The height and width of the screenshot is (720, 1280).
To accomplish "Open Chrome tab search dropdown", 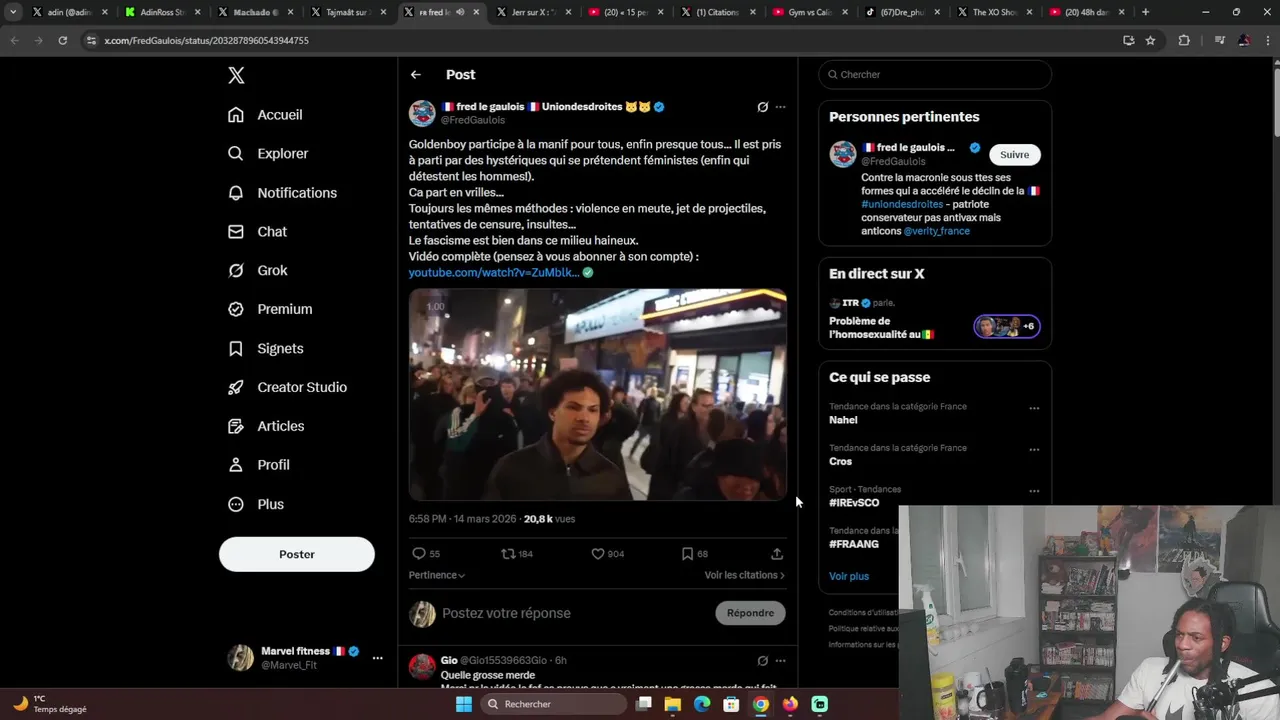I will 13,12.
